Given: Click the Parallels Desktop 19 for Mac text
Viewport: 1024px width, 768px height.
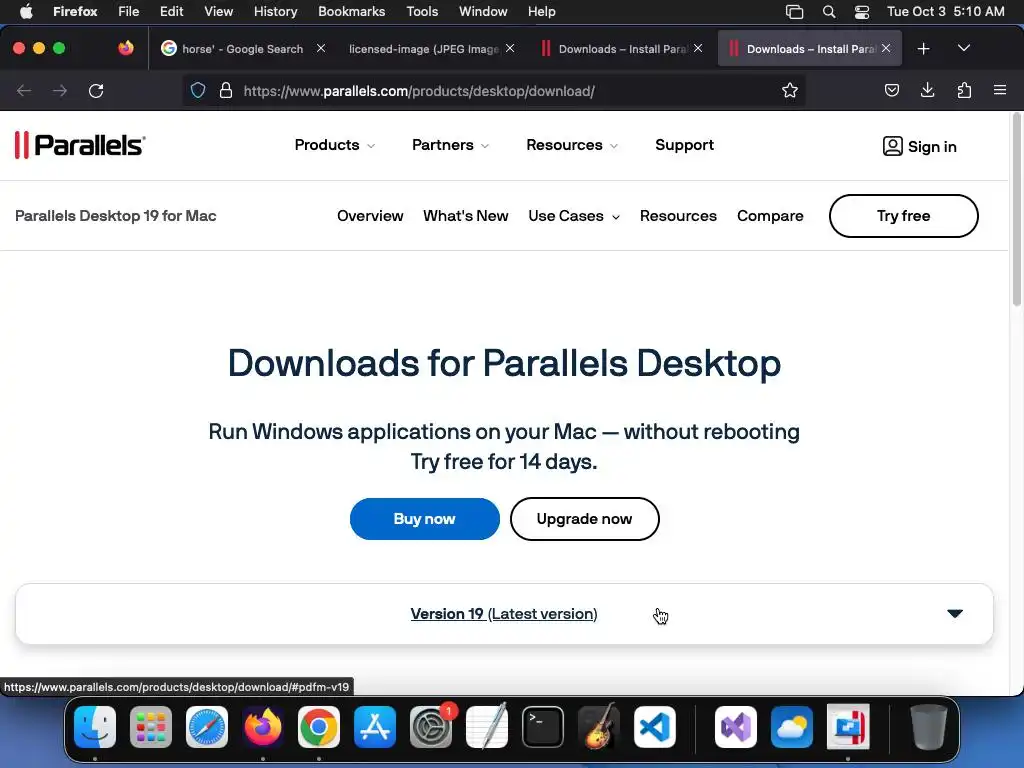Looking at the screenshot, I should tap(116, 216).
